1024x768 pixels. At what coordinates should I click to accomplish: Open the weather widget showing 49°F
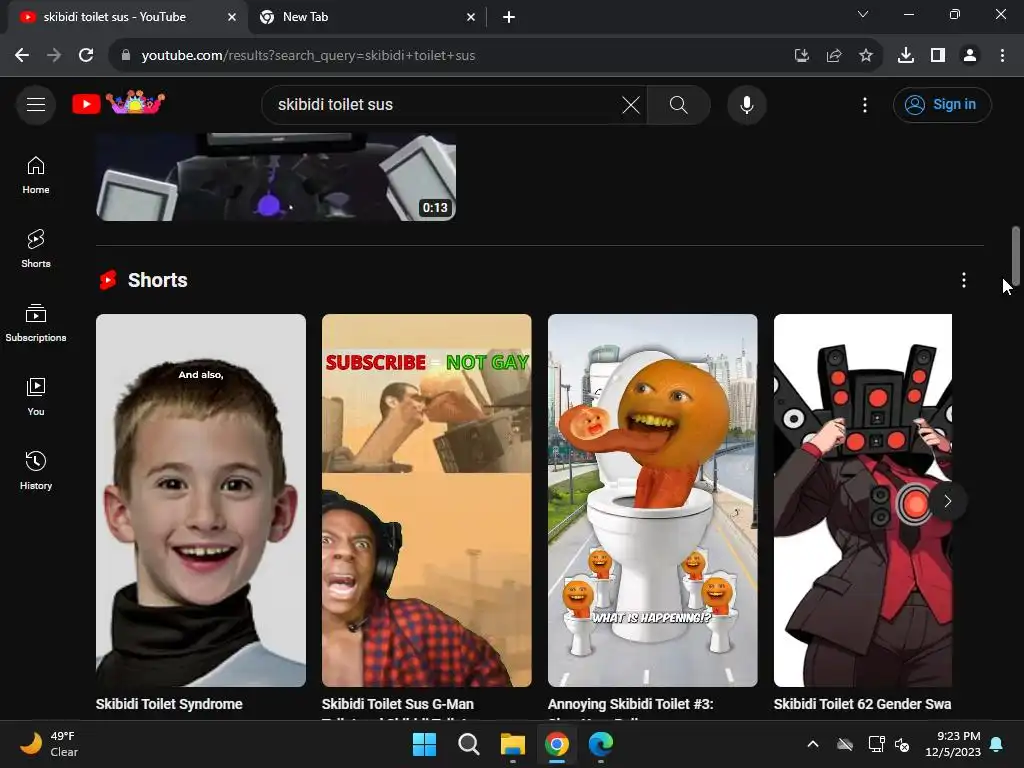50,744
